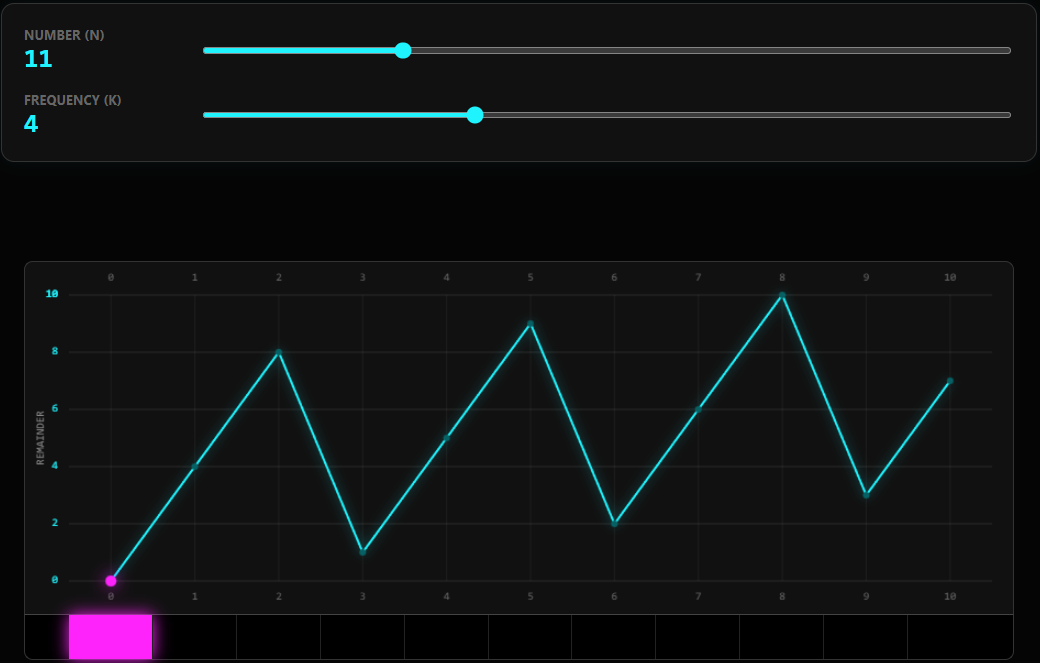The image size is (1040, 663).
Task: Click the Frequency (K) value readout 4
Action: (31, 124)
